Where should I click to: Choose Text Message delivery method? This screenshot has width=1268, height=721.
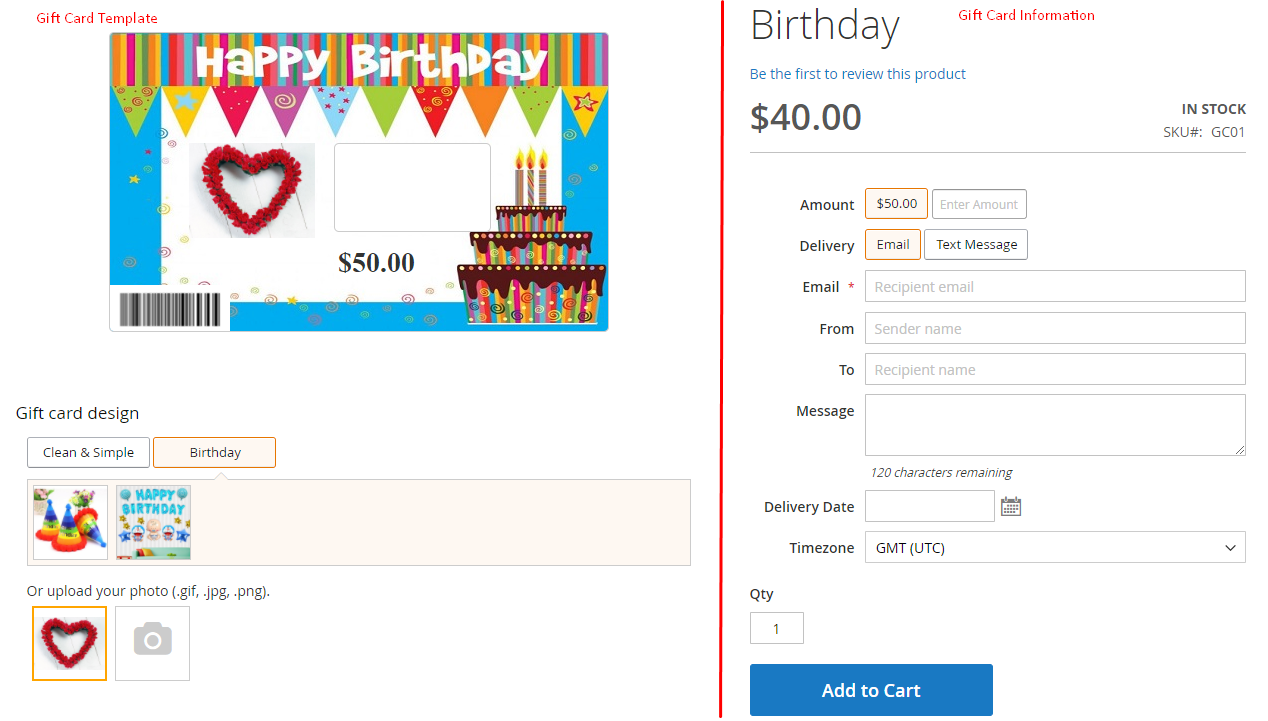(976, 245)
